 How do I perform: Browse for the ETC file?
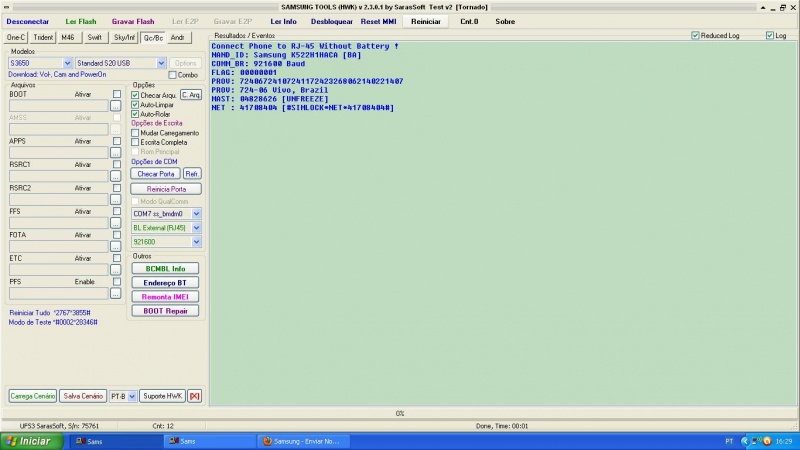[116, 270]
